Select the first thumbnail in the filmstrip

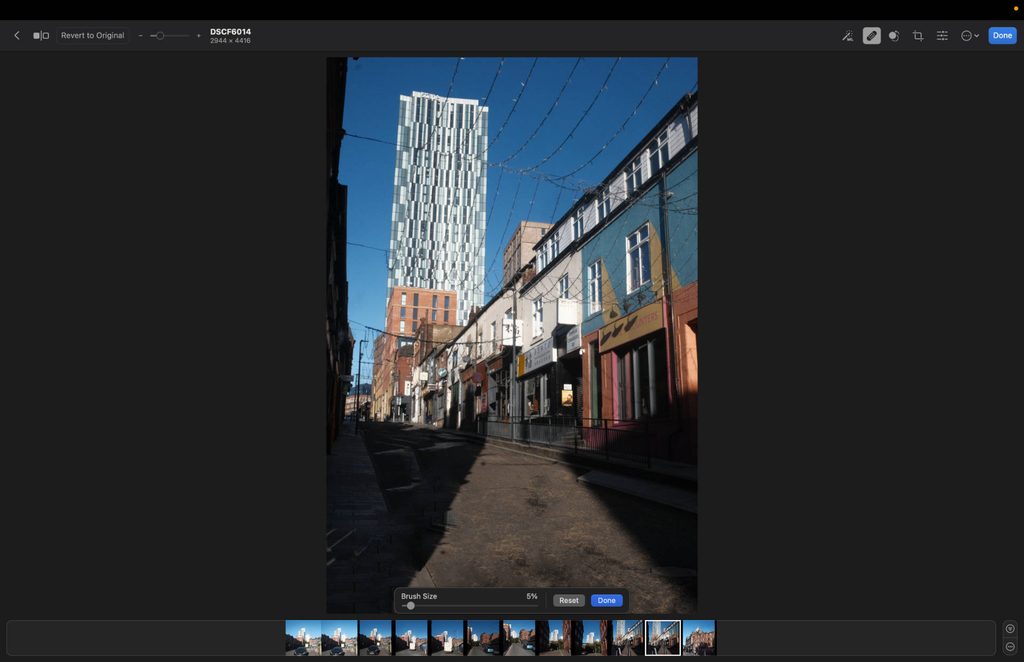pos(303,638)
